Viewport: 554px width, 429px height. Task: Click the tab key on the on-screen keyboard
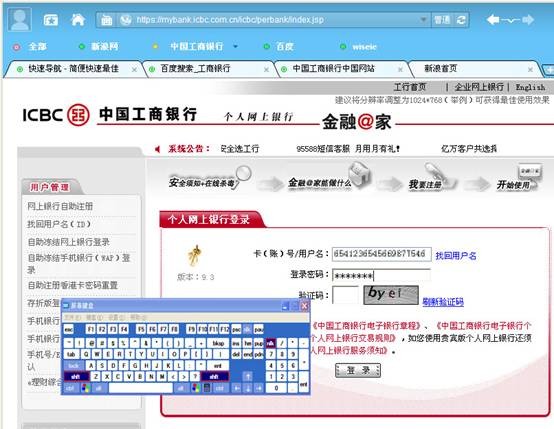pos(72,354)
